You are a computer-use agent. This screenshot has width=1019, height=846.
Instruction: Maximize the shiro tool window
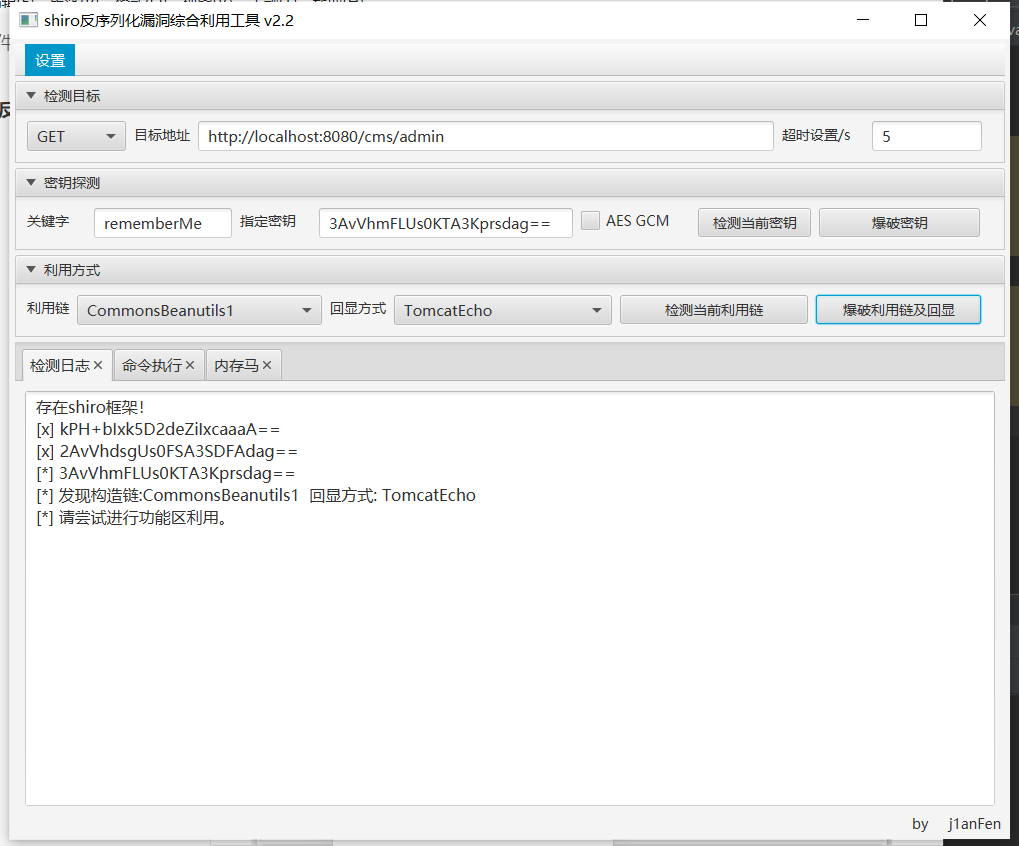[921, 20]
